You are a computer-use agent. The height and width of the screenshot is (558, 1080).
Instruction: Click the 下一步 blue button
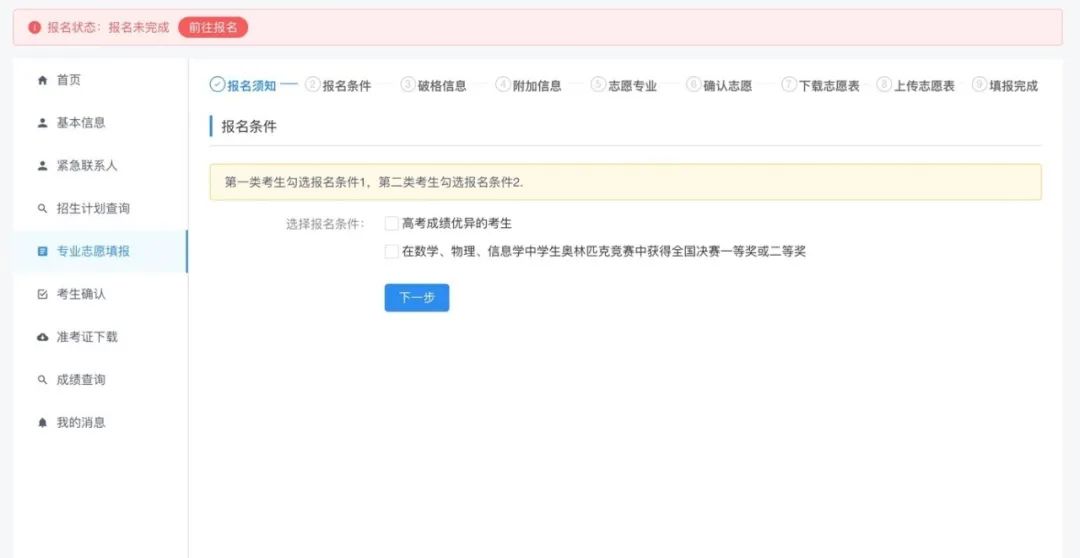coord(417,298)
